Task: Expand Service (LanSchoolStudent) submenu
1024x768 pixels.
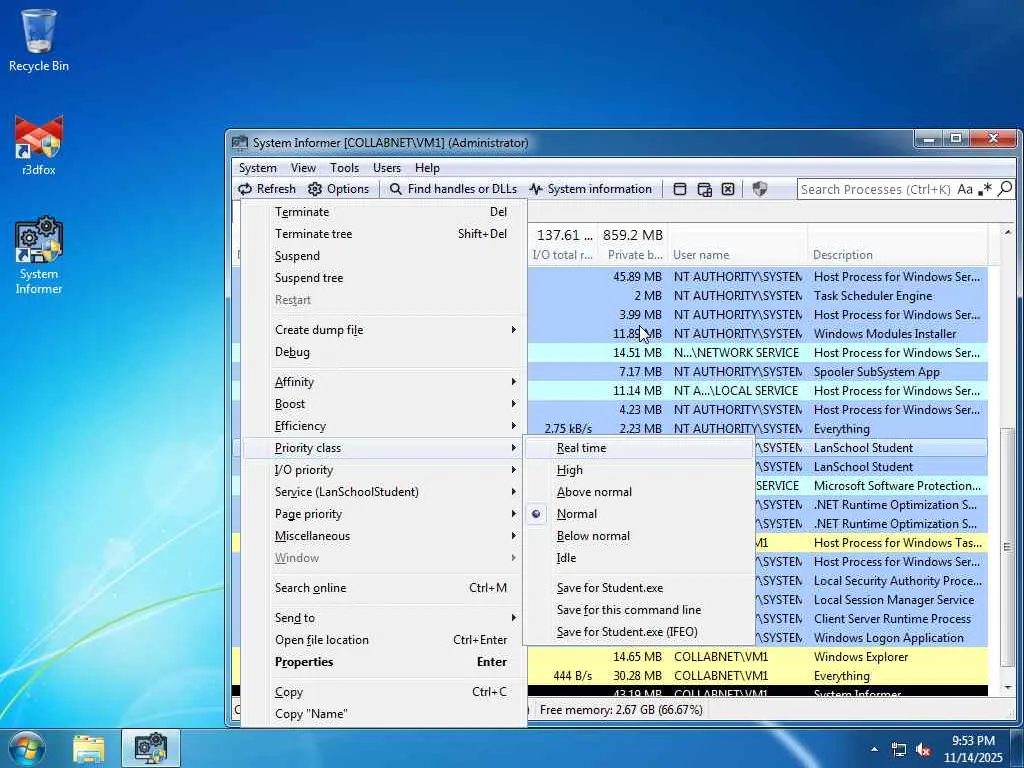Action: (x=384, y=492)
